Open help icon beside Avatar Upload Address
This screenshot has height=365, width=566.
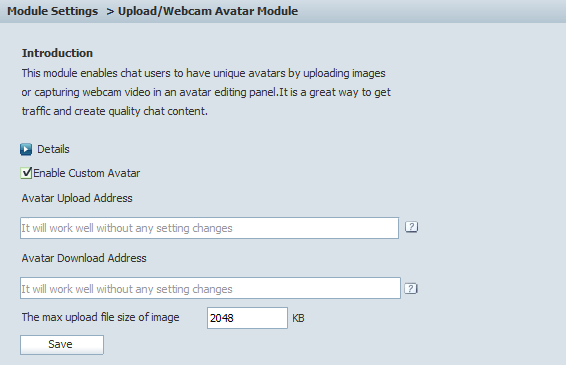pos(411,227)
